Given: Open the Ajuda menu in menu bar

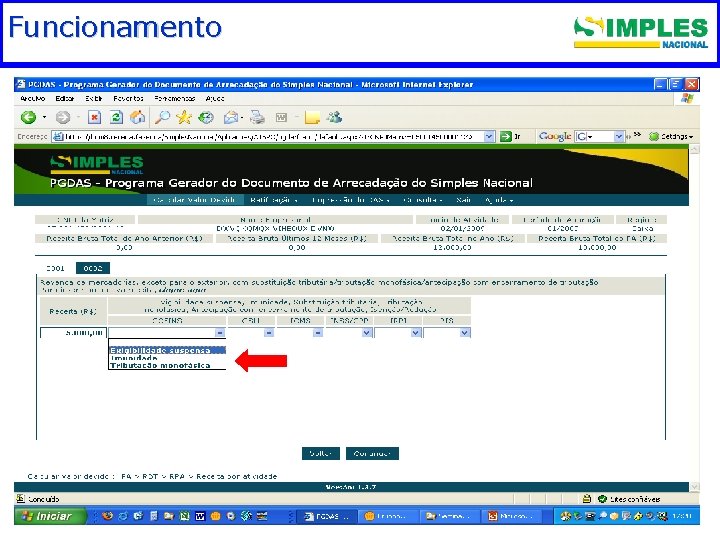Looking at the screenshot, I should point(215,98).
